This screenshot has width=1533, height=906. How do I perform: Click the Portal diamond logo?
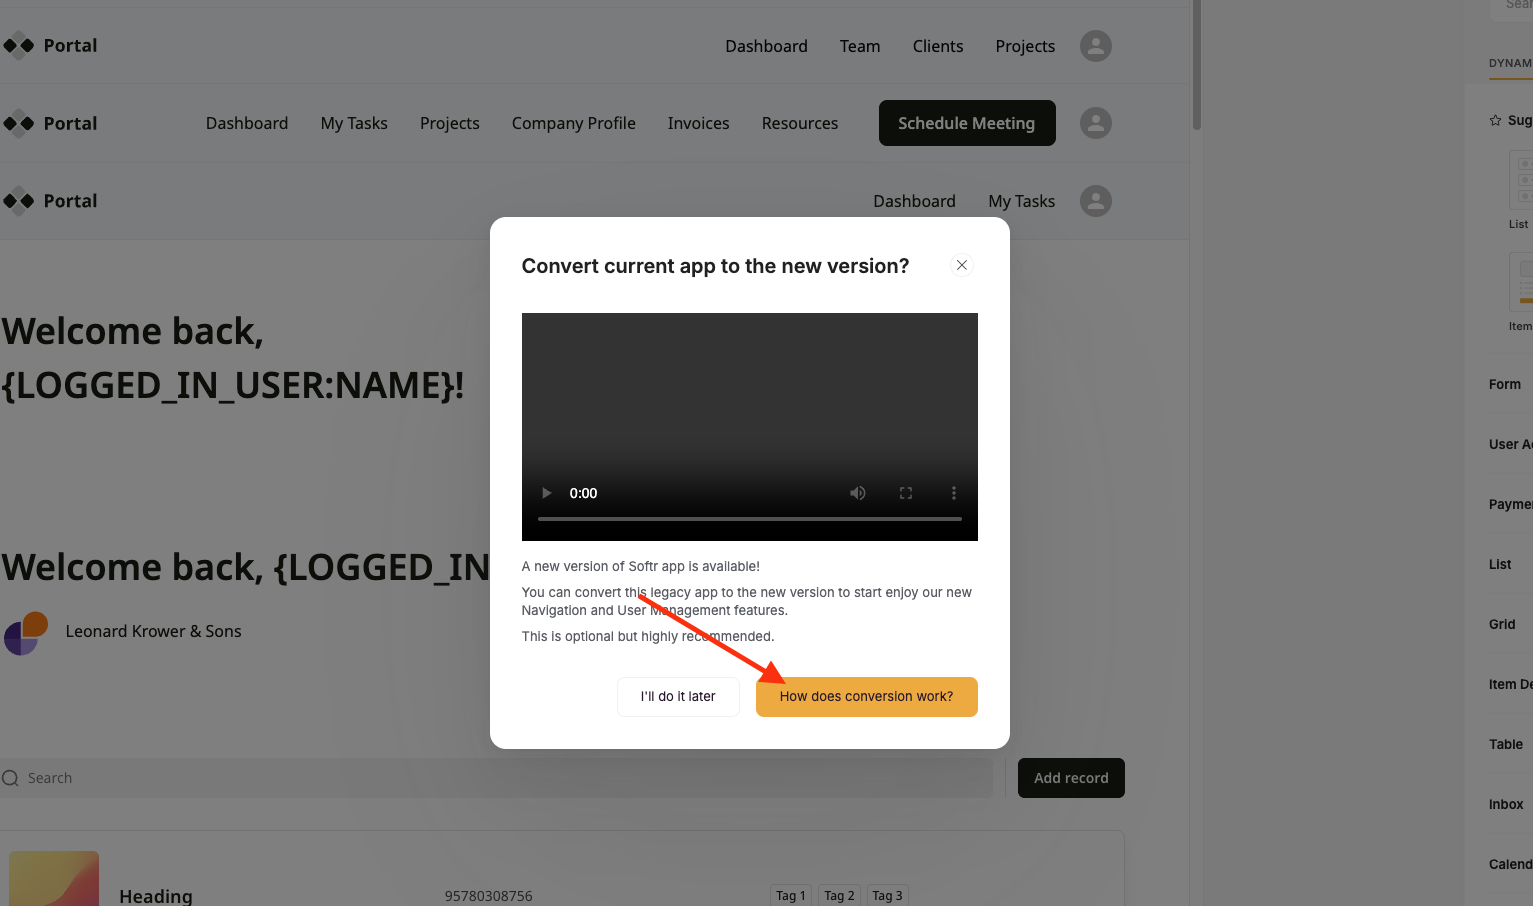[x=18, y=45]
